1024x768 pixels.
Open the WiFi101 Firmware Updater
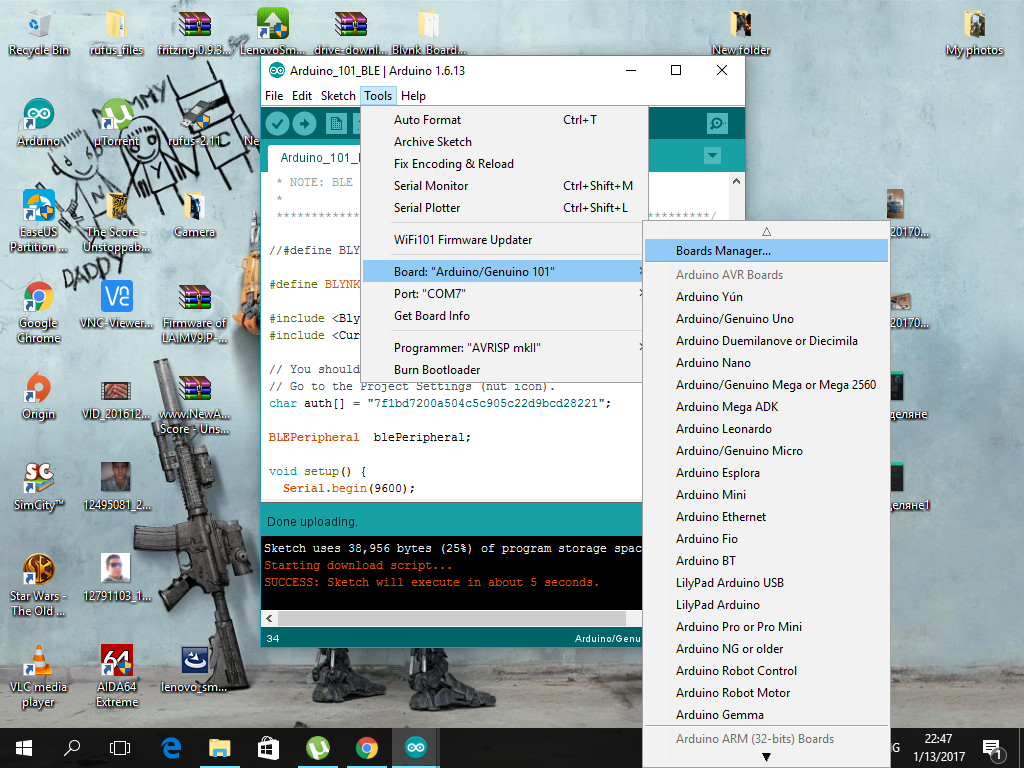click(x=444, y=239)
